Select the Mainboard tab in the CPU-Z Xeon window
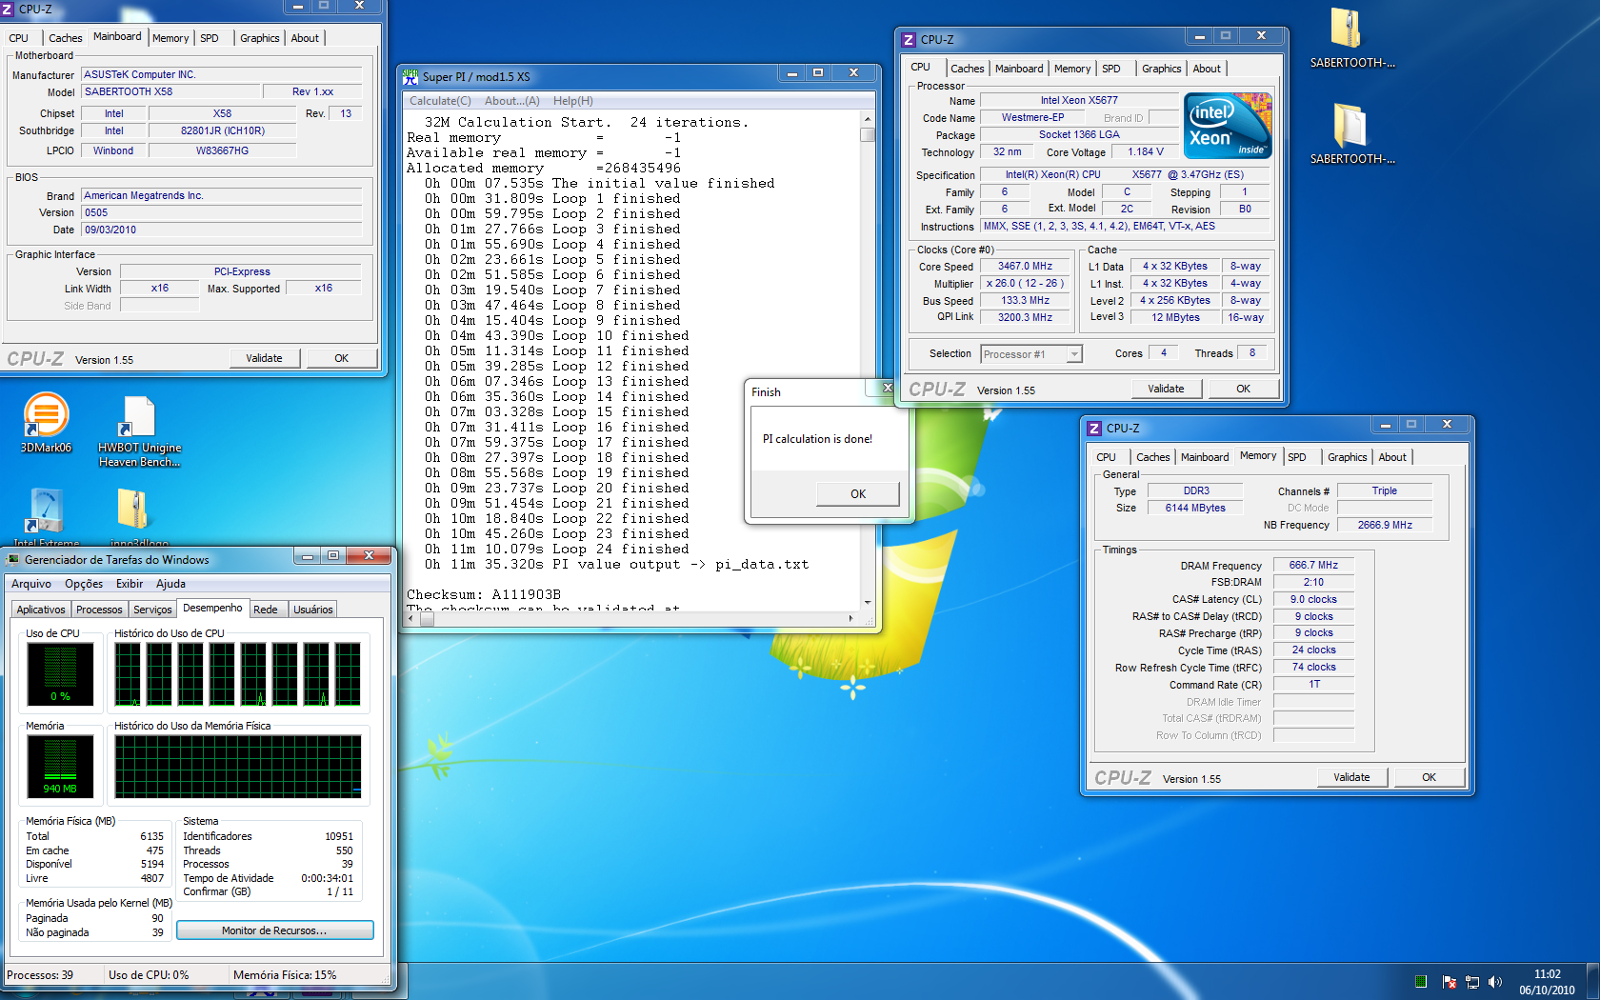 click(1019, 69)
